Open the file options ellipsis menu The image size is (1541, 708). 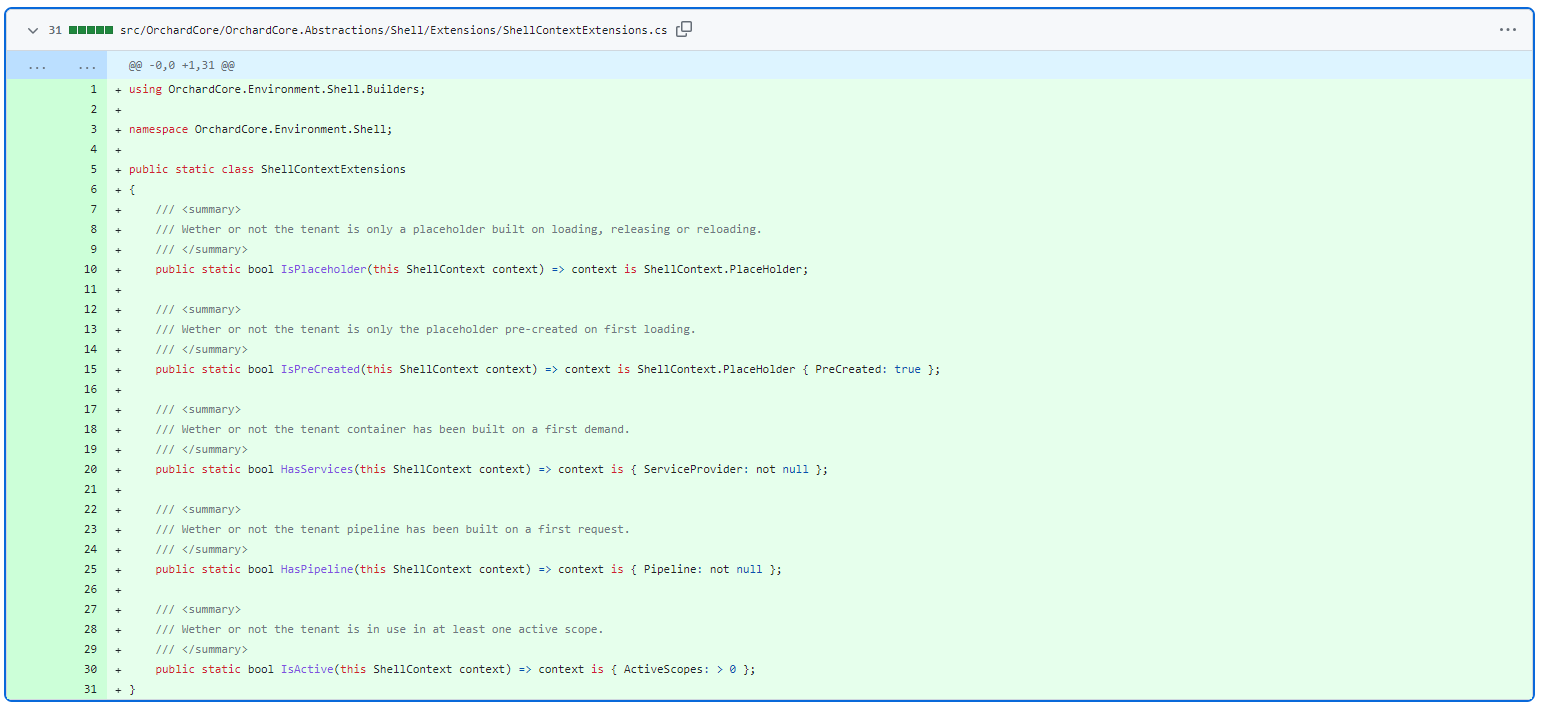[1508, 30]
